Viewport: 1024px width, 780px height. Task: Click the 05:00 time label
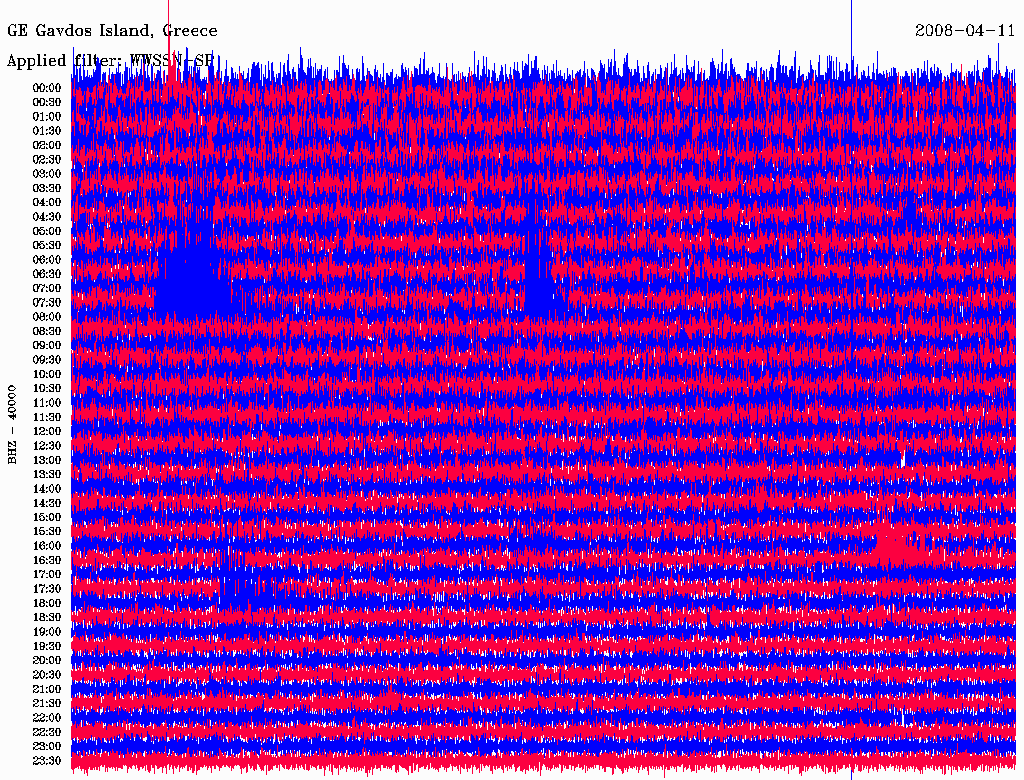tap(47, 231)
